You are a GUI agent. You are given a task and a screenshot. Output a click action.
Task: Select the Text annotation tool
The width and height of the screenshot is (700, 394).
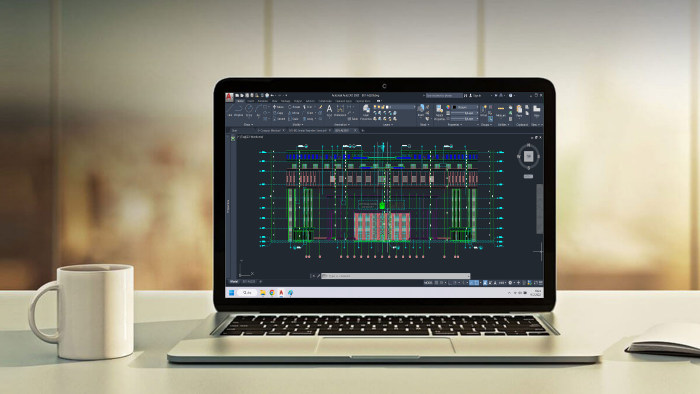click(x=329, y=111)
